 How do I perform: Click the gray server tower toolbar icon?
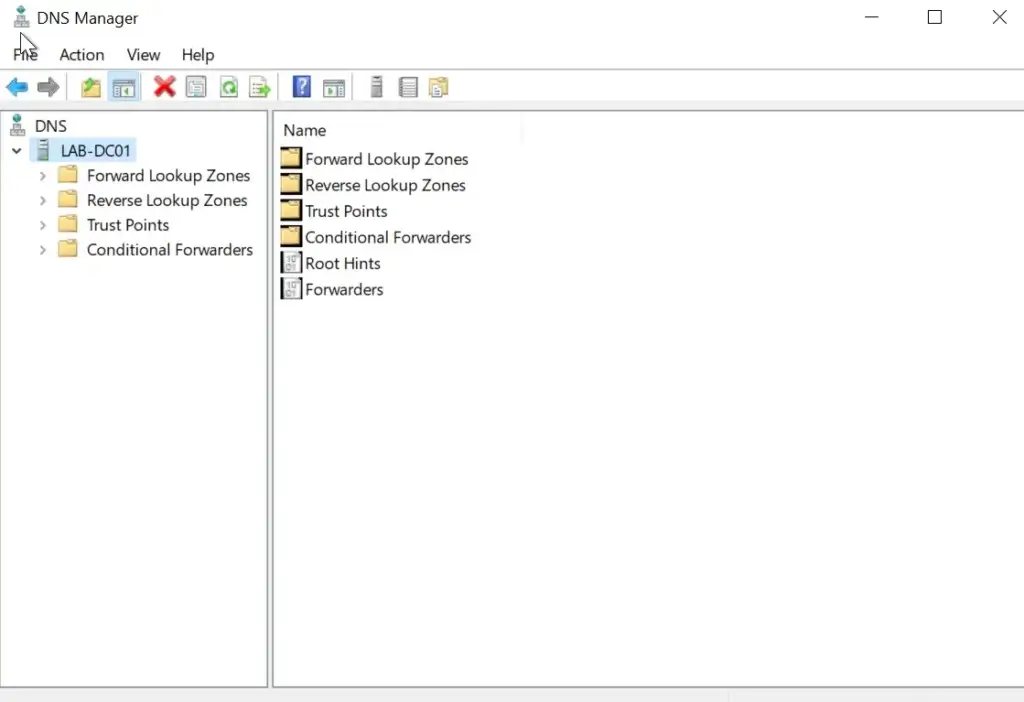376,88
